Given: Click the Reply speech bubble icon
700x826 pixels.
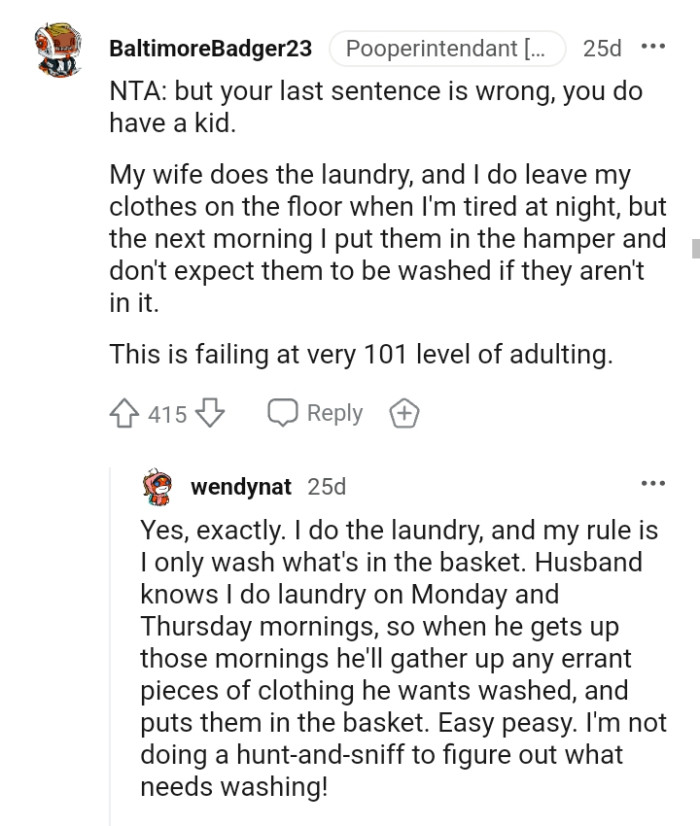Looking at the screenshot, I should pos(284,412).
